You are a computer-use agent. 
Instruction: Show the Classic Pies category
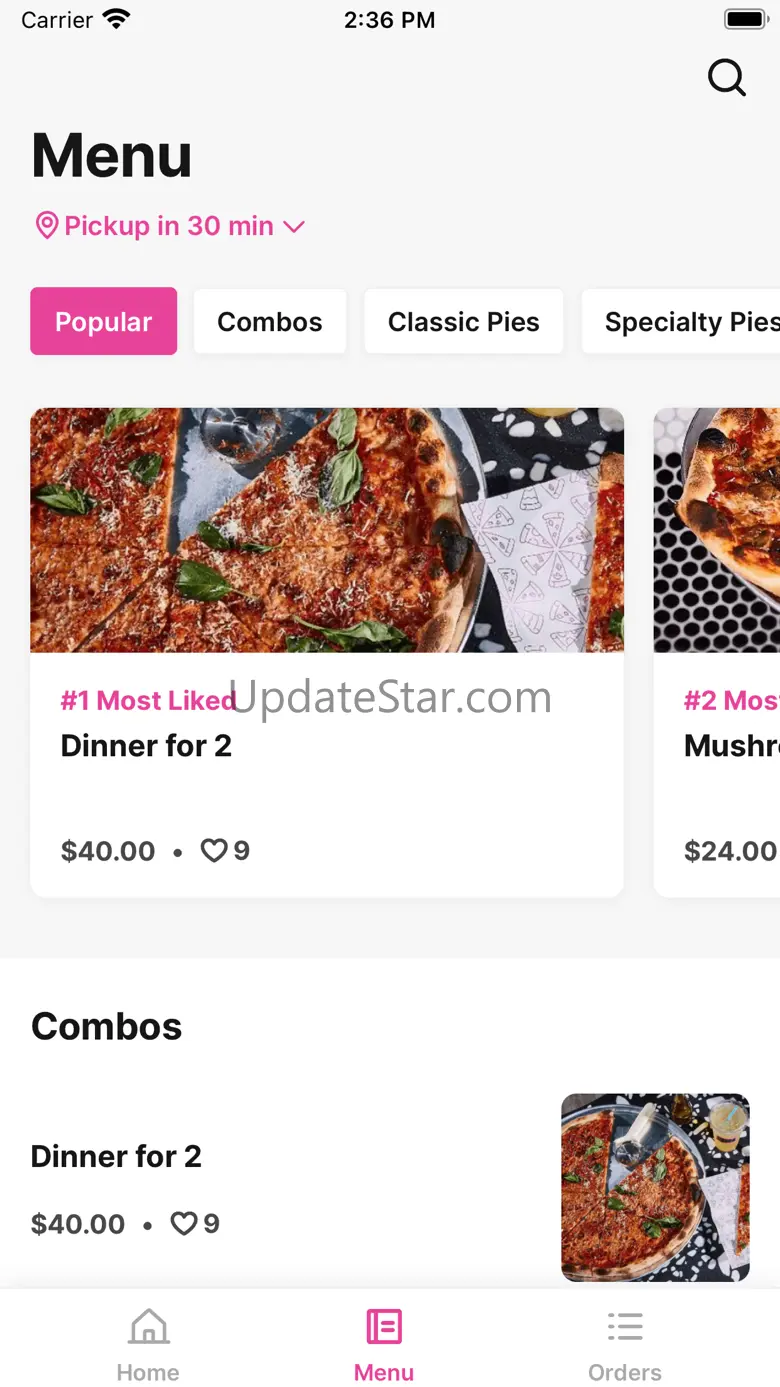pos(463,322)
